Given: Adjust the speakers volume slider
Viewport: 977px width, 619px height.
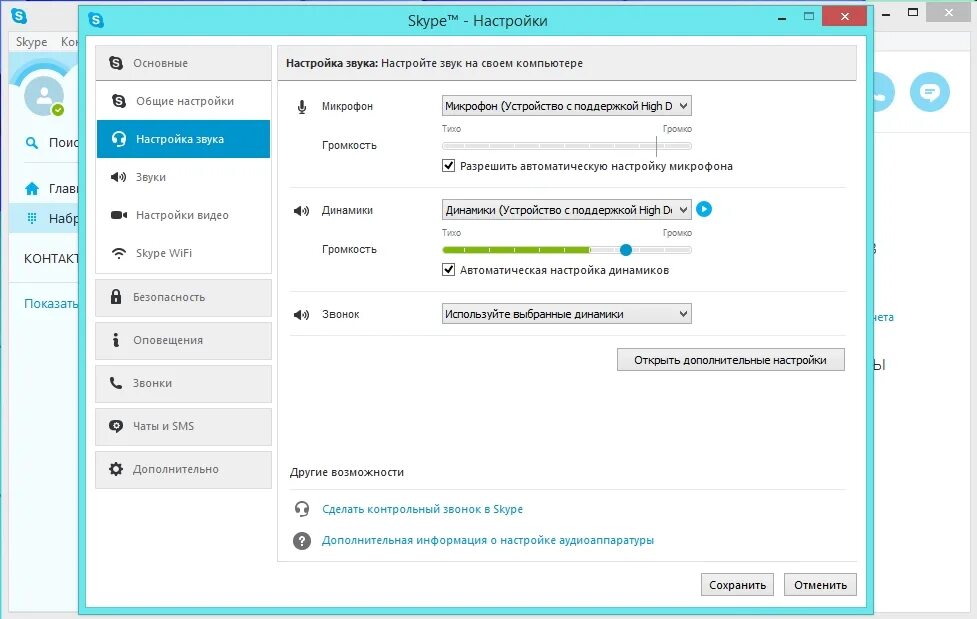Looking at the screenshot, I should (625, 249).
